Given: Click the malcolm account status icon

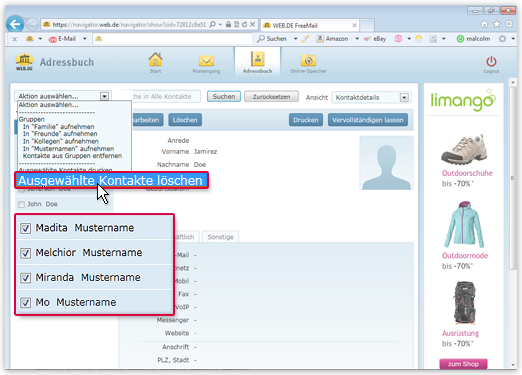Looking at the screenshot, I should (460, 39).
